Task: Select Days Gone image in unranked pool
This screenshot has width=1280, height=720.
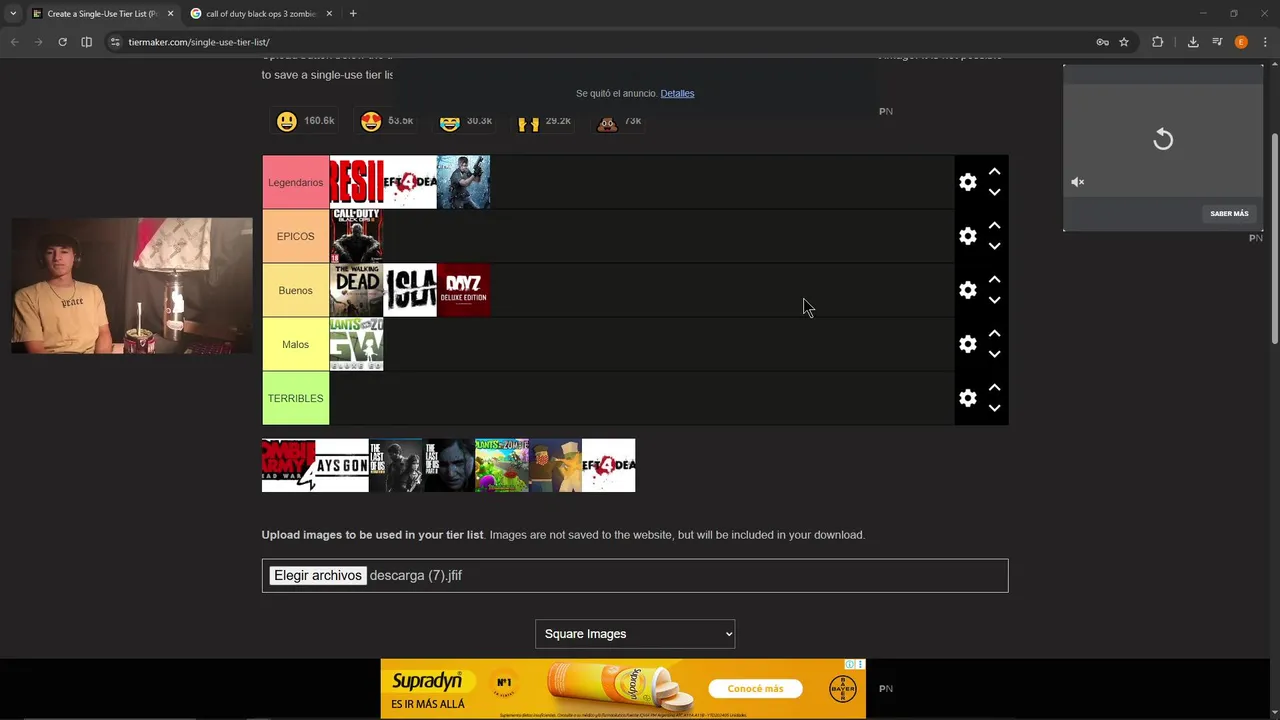Action: [342, 465]
